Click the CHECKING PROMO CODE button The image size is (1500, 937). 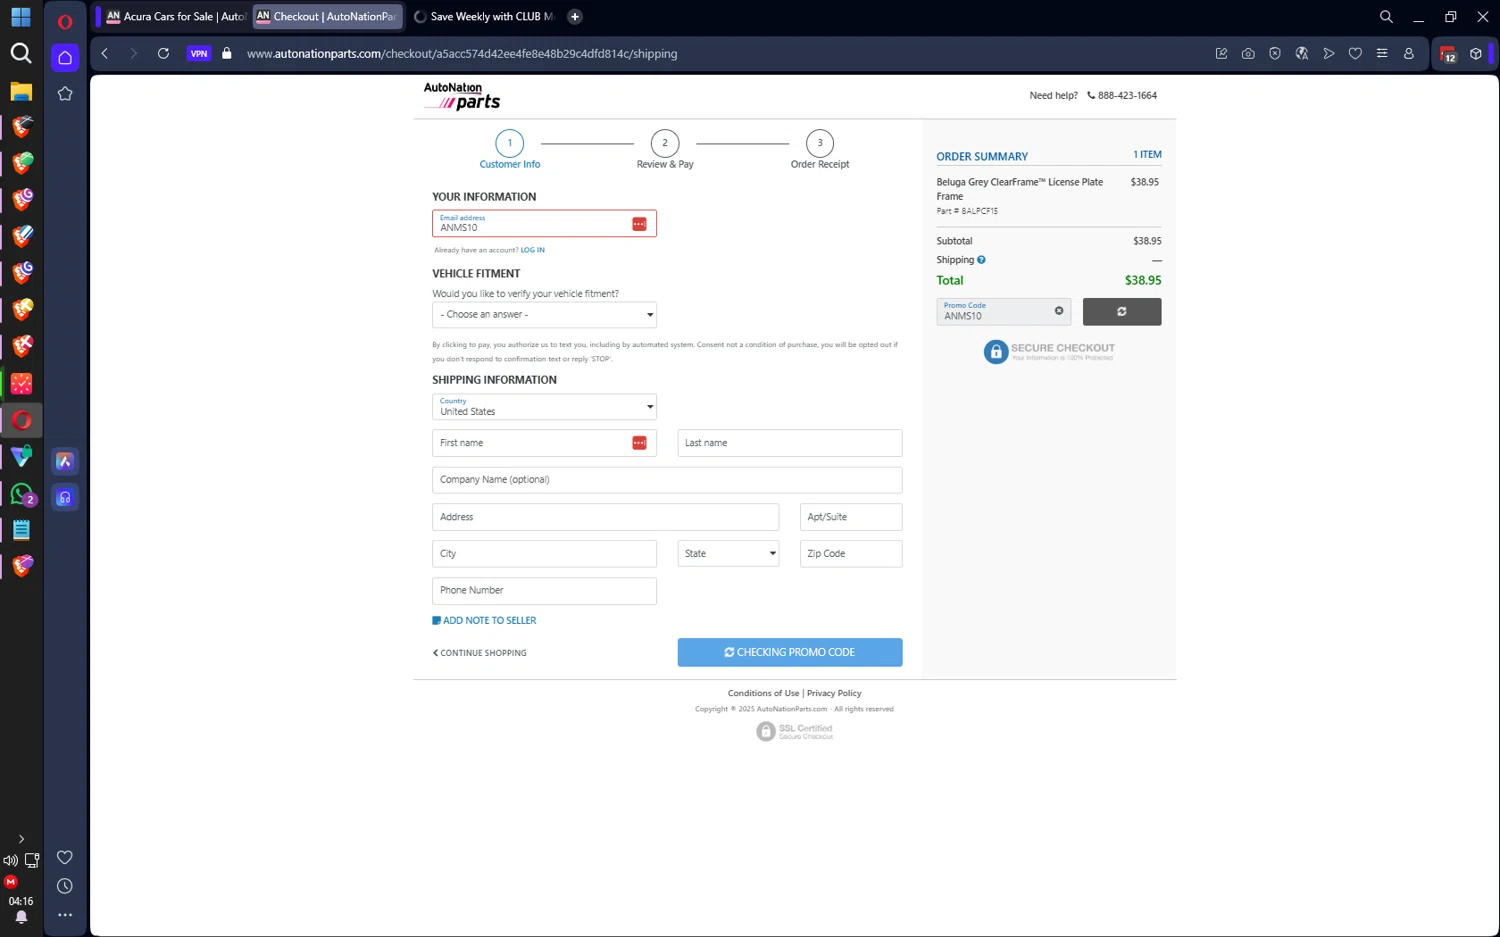coord(790,652)
